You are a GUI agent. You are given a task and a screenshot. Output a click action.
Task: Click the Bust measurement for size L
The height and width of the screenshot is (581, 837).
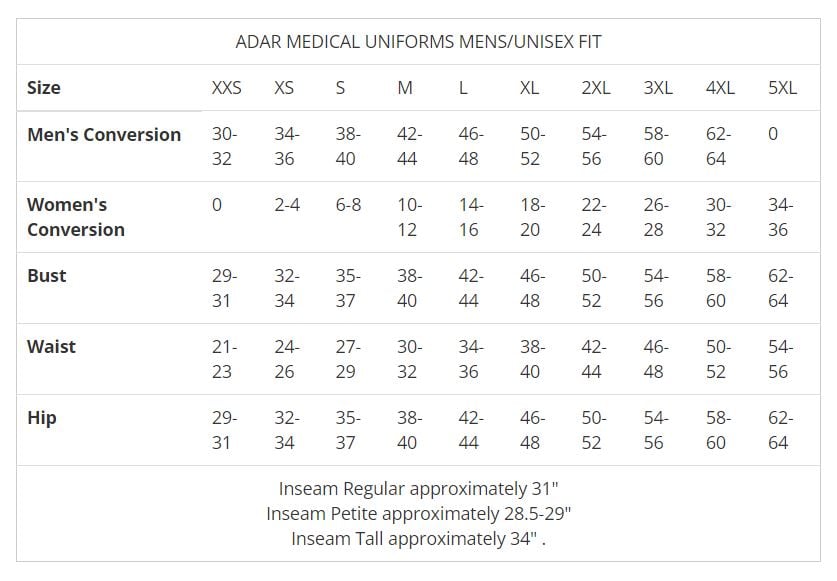(x=470, y=288)
